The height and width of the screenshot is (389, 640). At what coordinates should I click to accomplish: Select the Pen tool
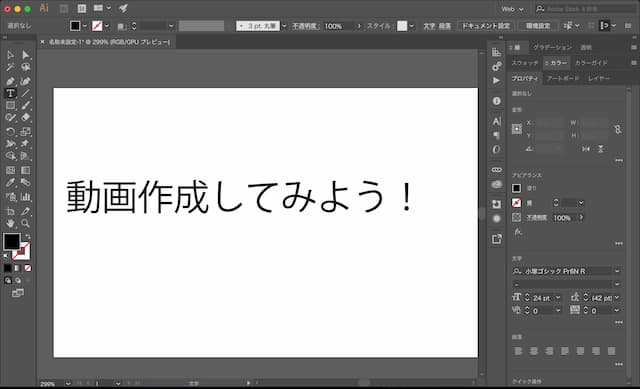[x=10, y=81]
